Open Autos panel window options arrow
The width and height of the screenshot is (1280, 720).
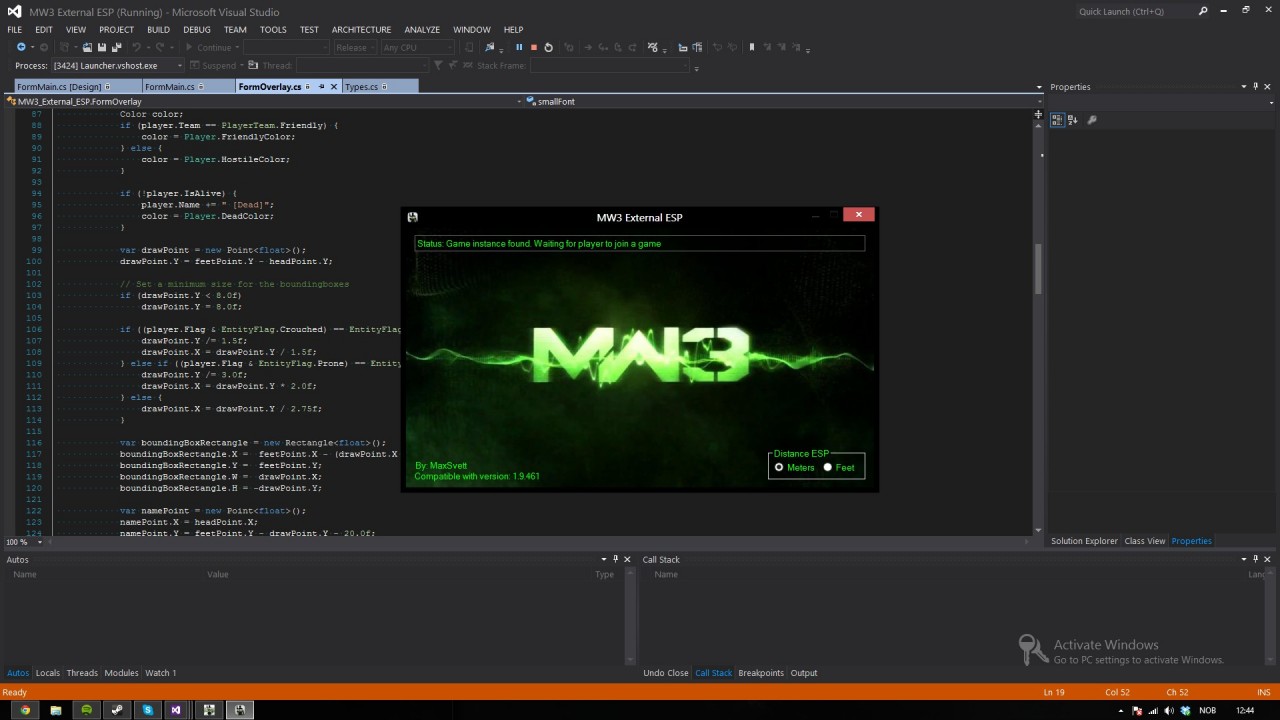point(603,559)
